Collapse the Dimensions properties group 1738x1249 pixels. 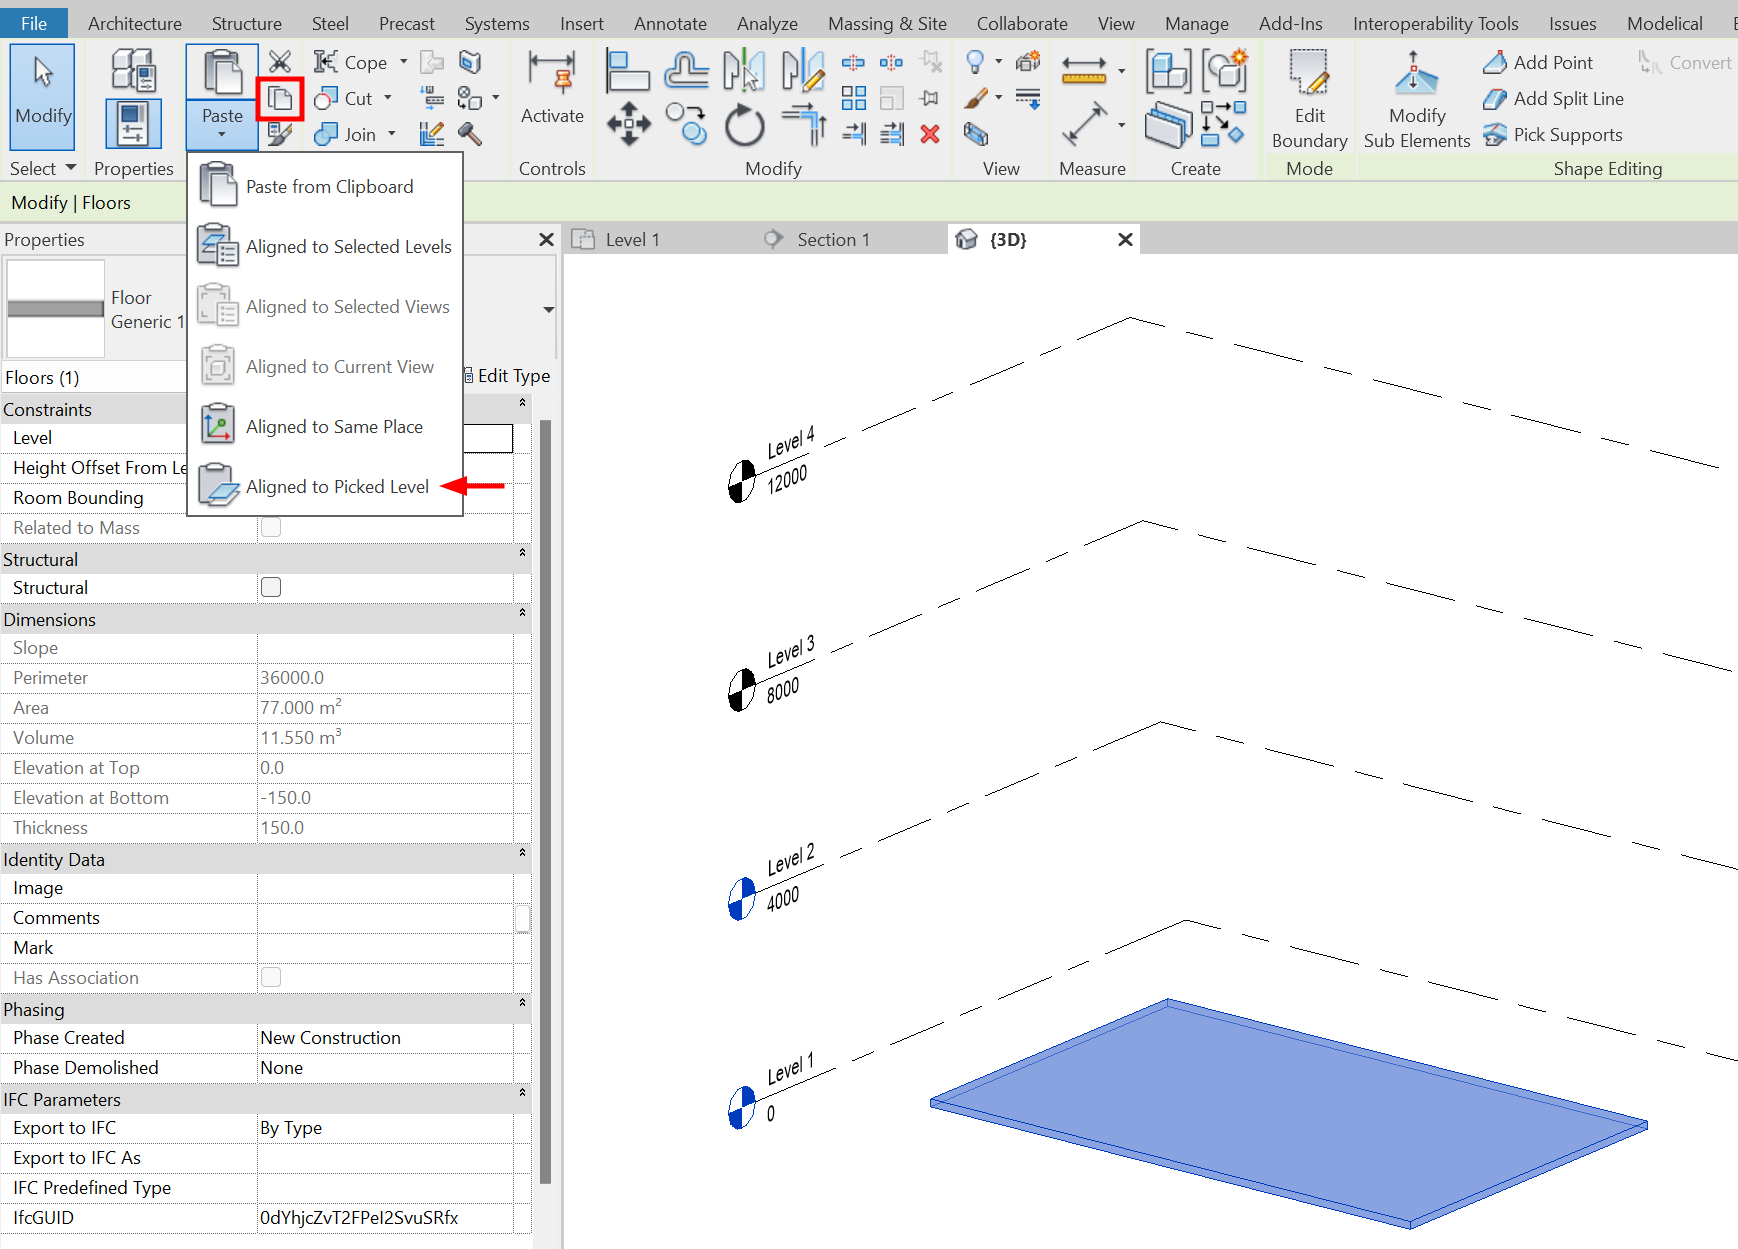[x=522, y=612]
